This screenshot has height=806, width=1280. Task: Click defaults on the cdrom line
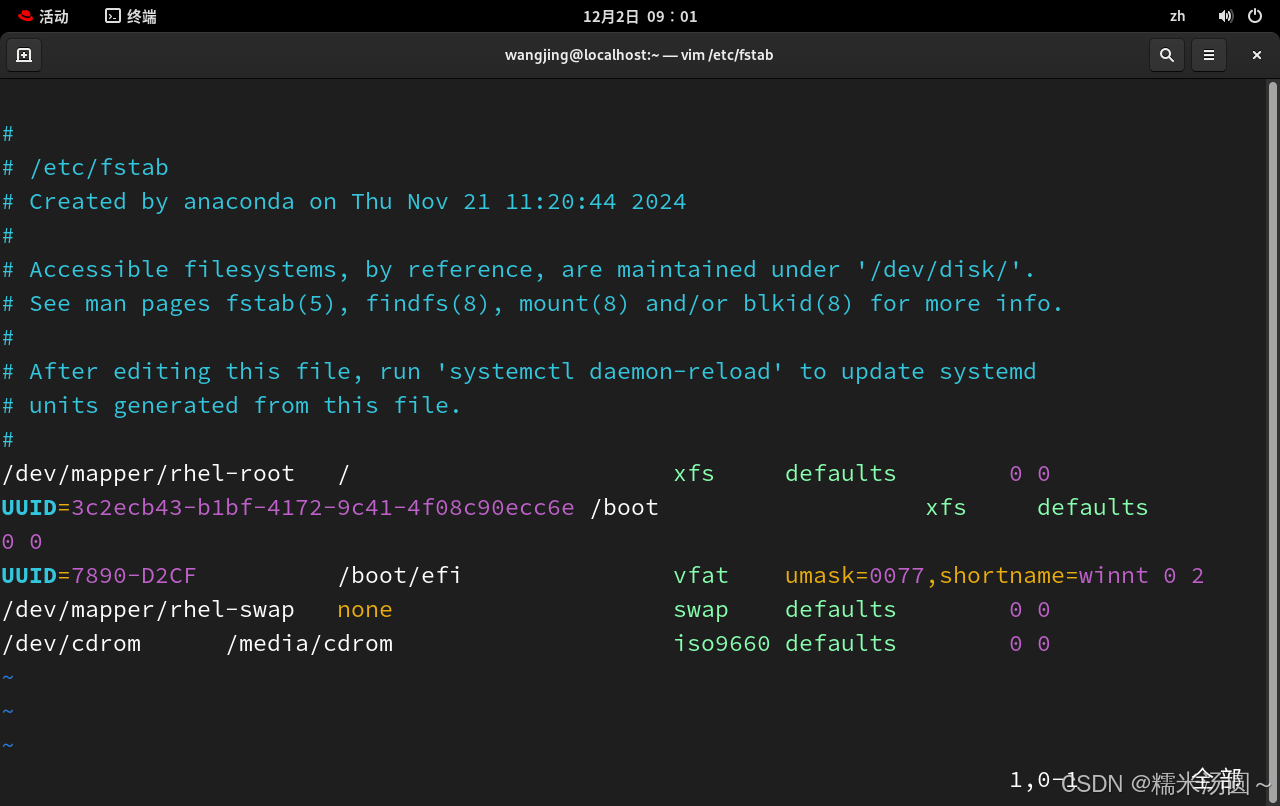click(841, 643)
